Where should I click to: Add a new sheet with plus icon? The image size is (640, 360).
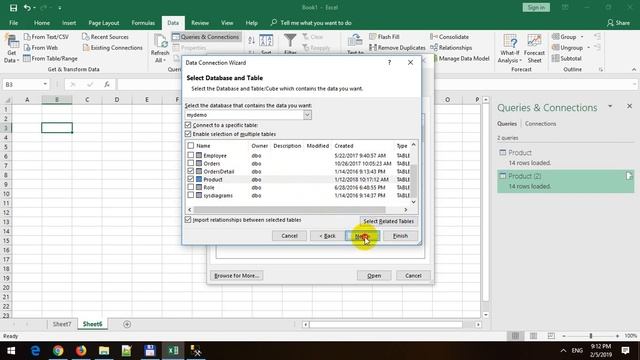[x=127, y=324]
